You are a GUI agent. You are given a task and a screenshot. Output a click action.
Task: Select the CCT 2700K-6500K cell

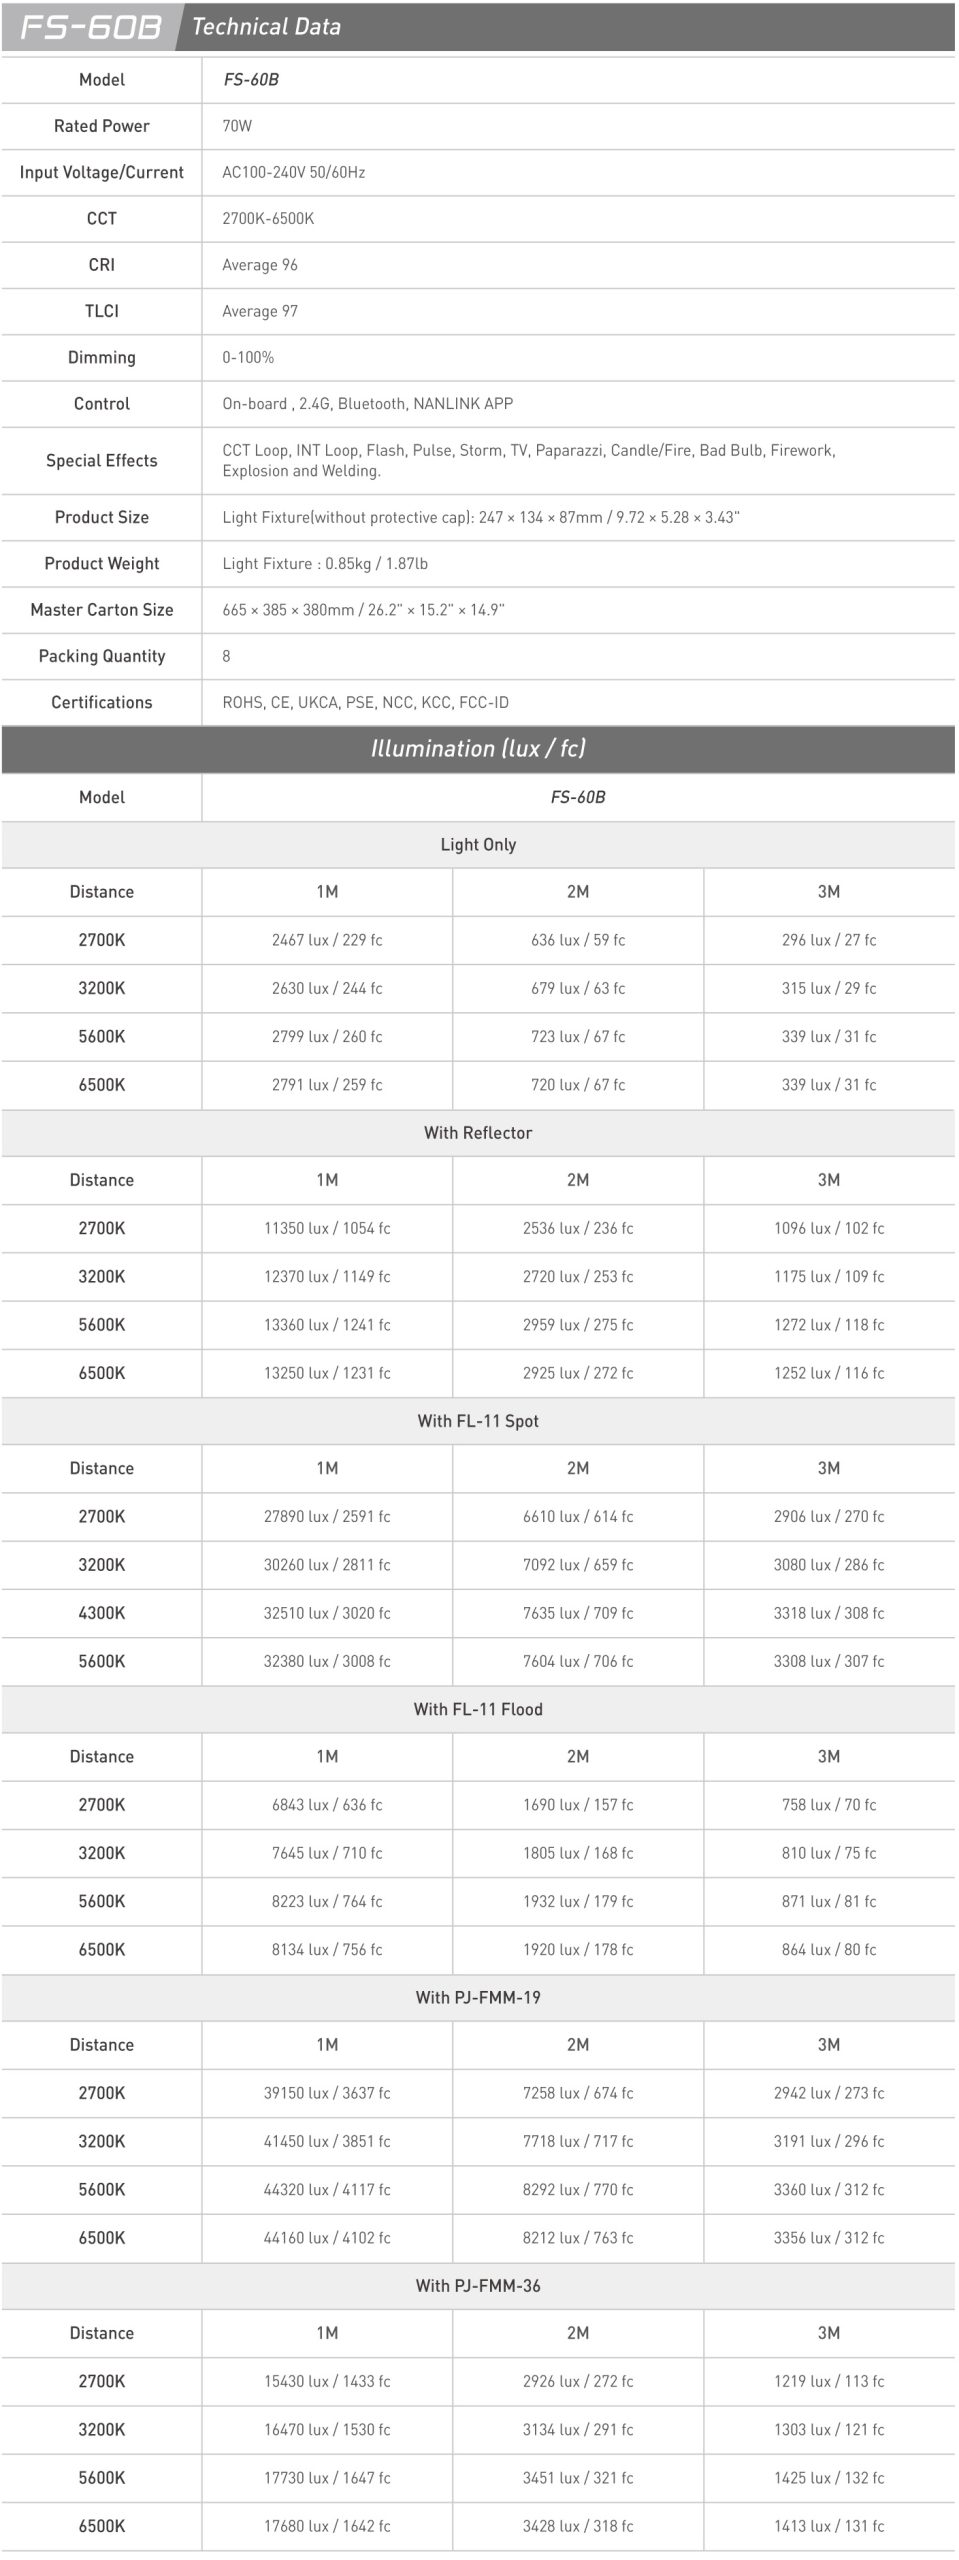coord(268,218)
